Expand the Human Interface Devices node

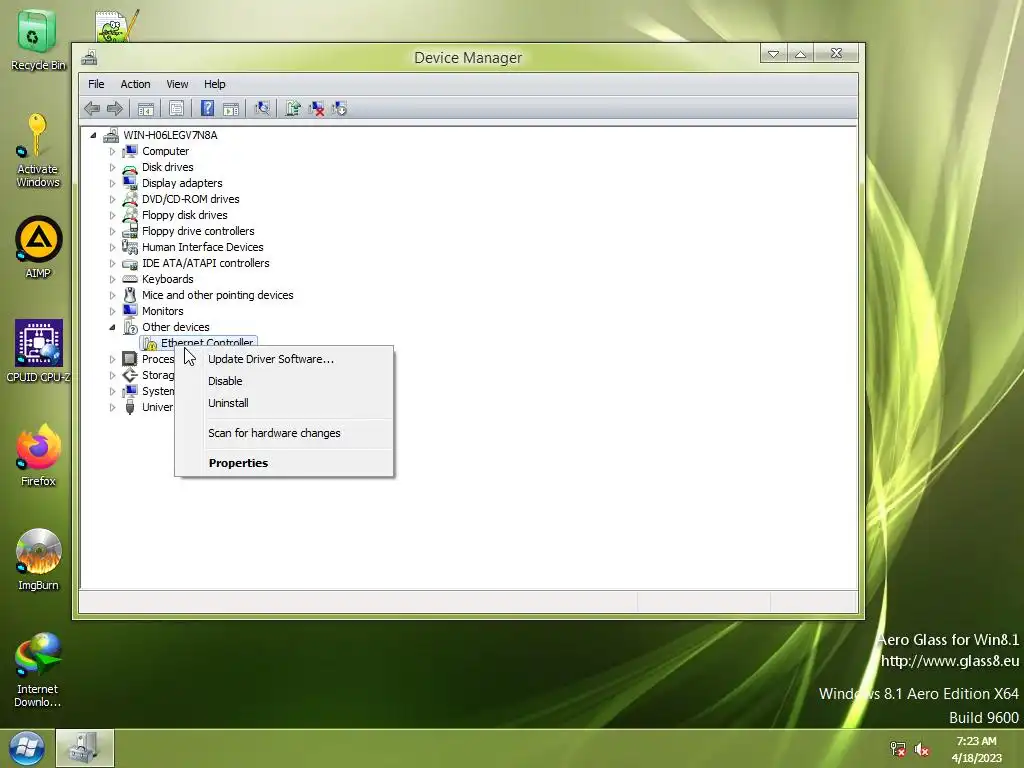[x=112, y=248]
